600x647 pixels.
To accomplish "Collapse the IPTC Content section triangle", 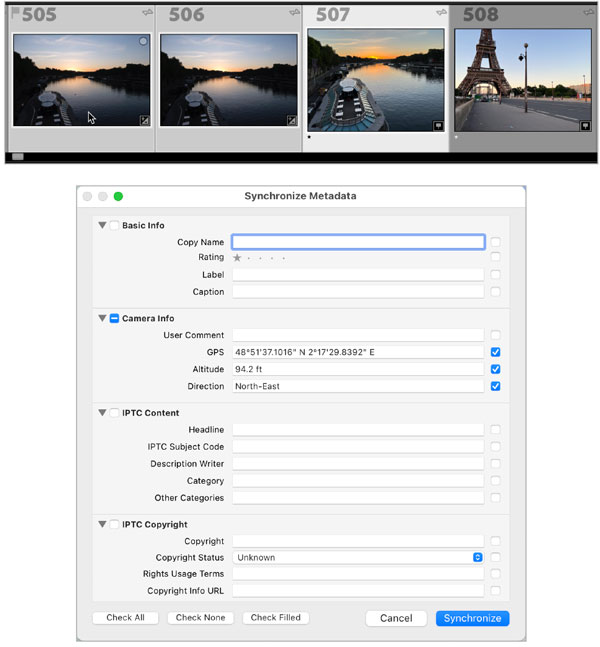I will [x=102, y=413].
